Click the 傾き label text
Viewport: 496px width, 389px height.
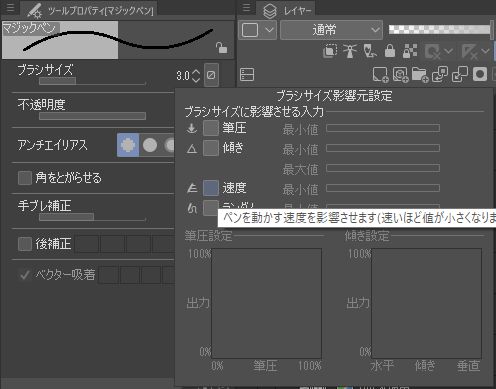pyautogui.click(x=233, y=148)
